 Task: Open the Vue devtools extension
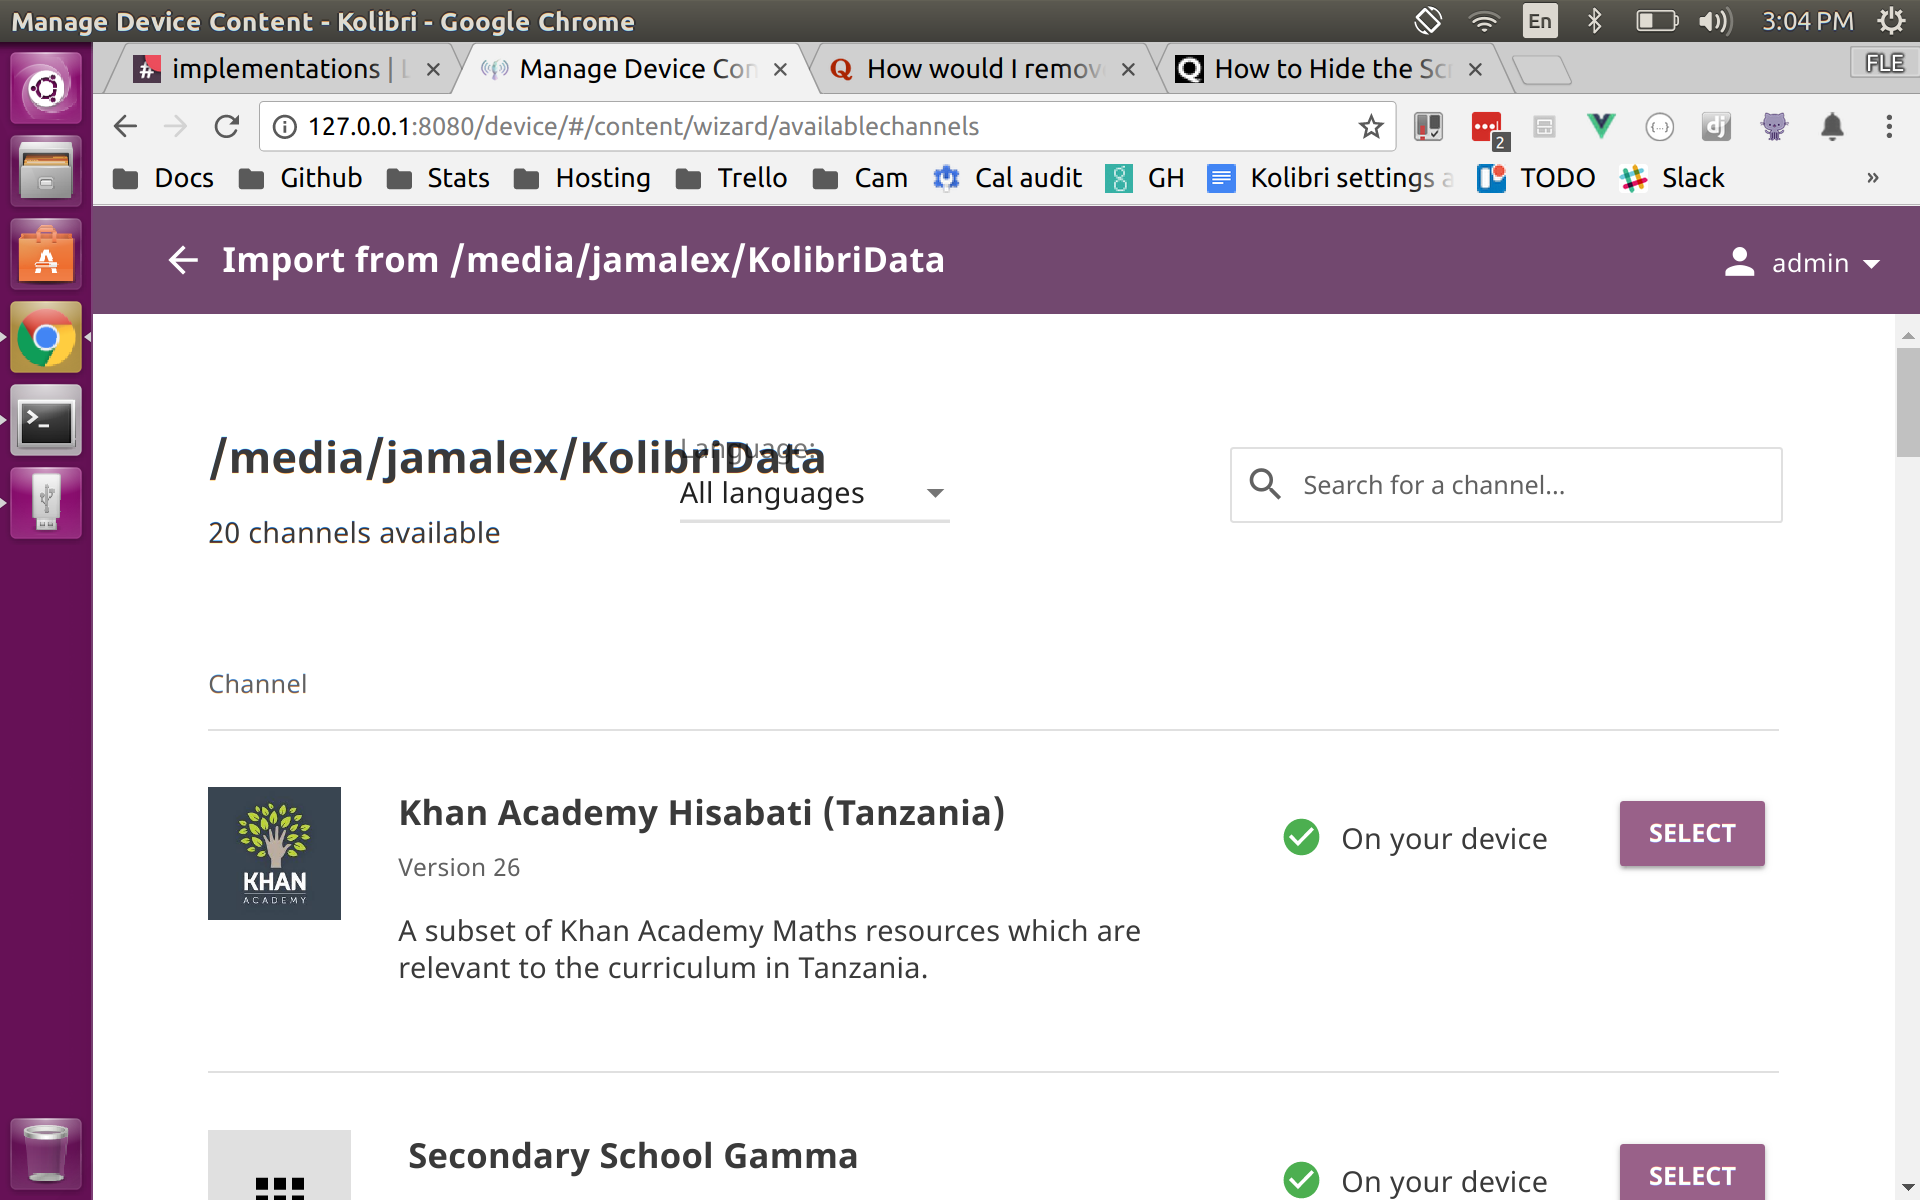click(x=1601, y=126)
